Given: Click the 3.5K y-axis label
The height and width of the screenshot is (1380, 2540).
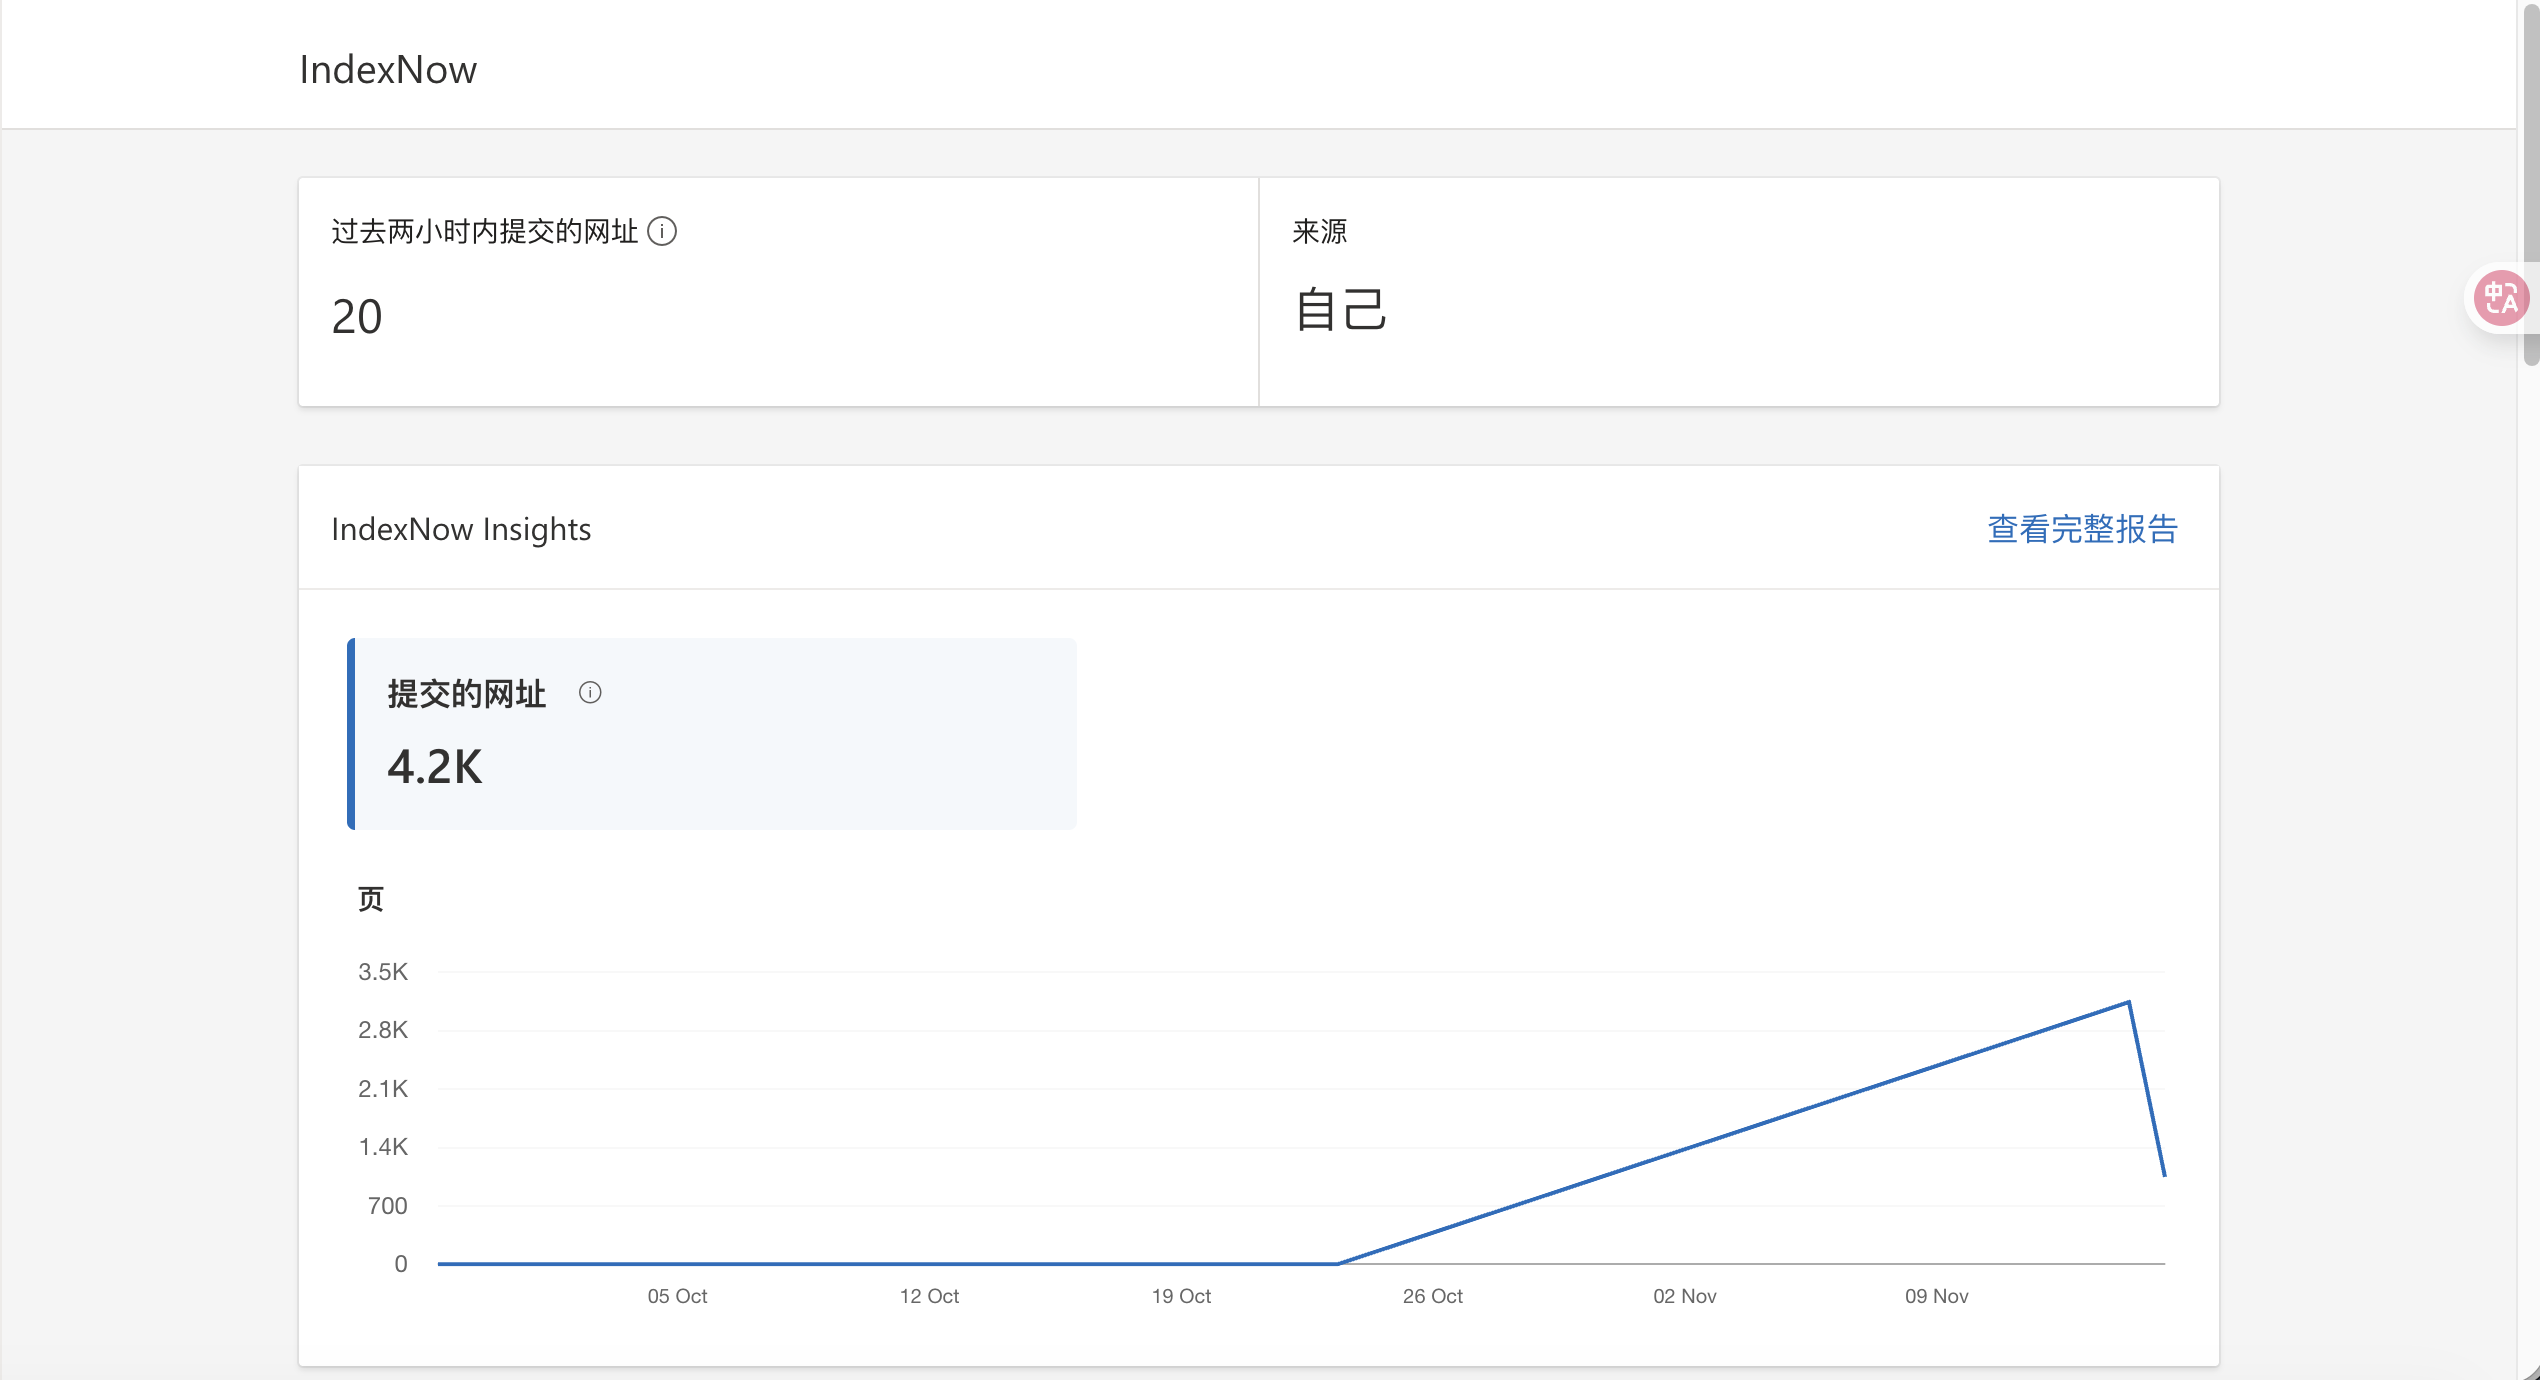Looking at the screenshot, I should pos(383,972).
